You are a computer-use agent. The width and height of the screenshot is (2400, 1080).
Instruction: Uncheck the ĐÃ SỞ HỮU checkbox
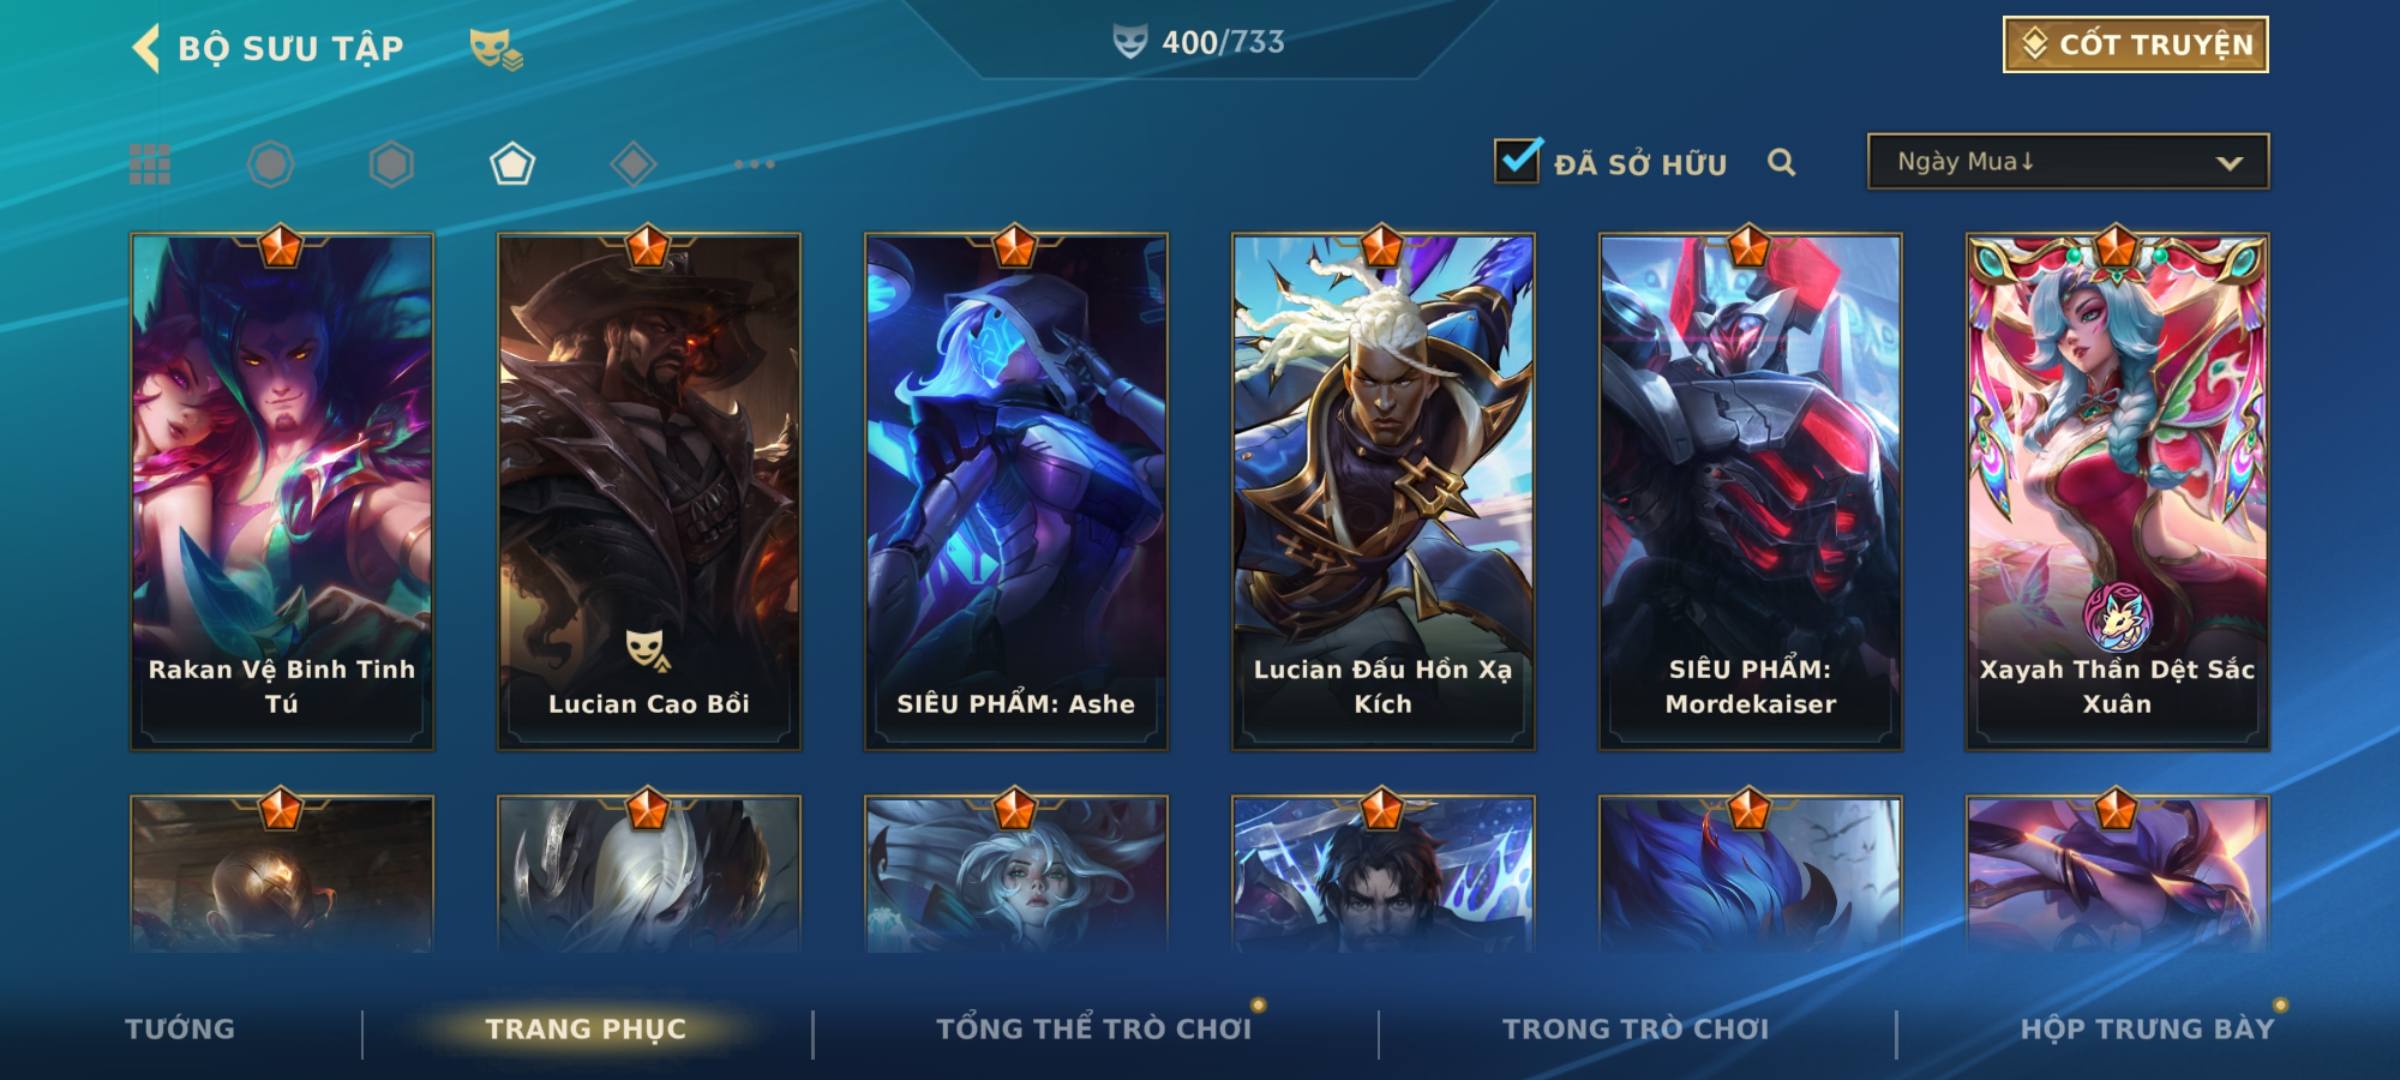tap(1517, 160)
